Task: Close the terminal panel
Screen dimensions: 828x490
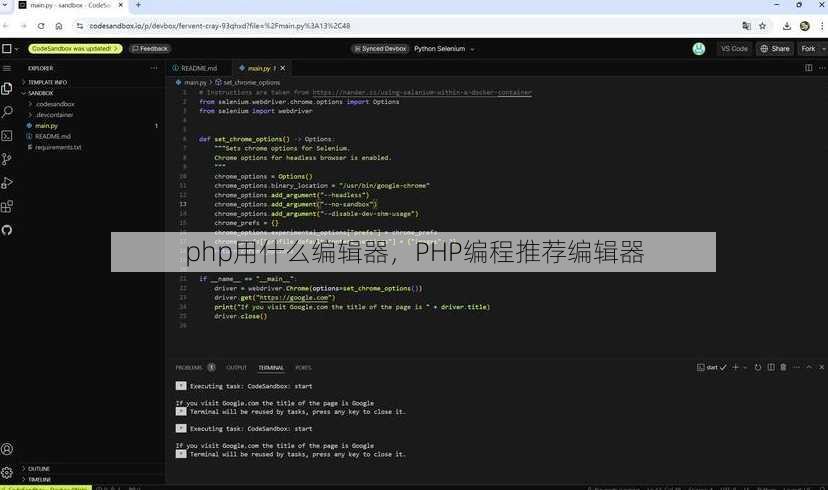Action: tap(822, 367)
